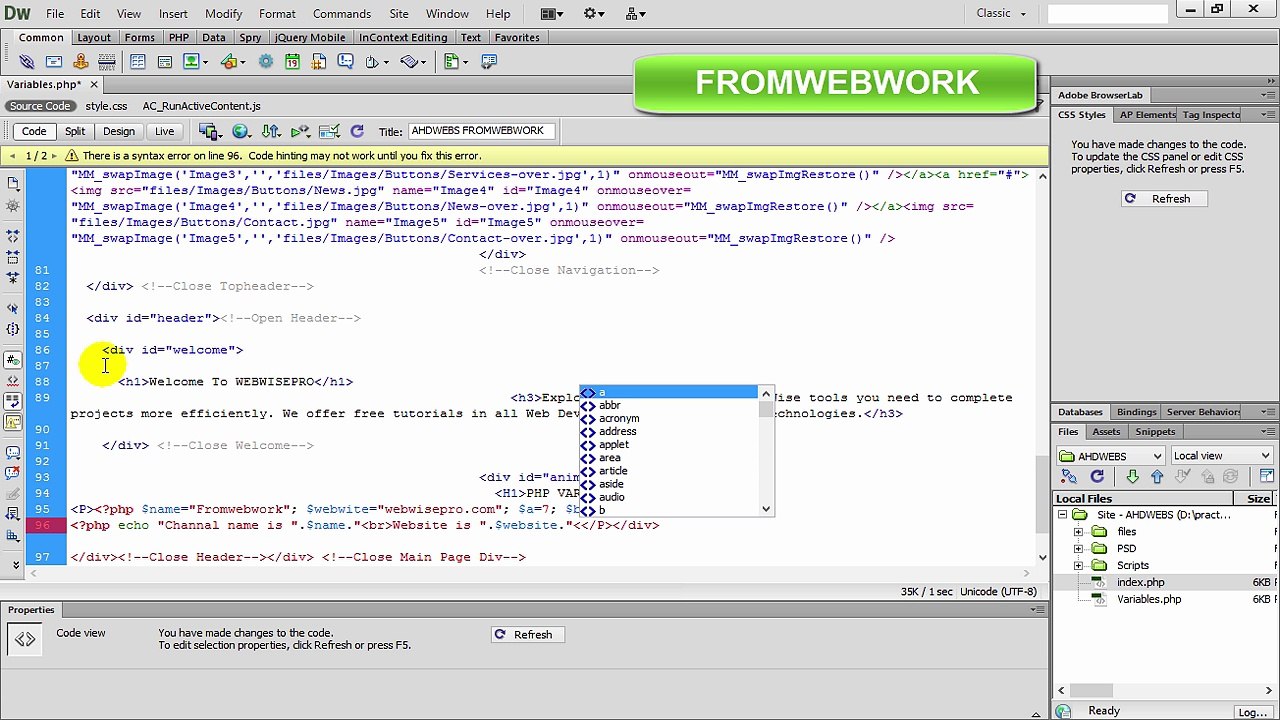Expand the Files panel to show both sites
The width and height of the screenshot is (1280, 720).
1267,478
